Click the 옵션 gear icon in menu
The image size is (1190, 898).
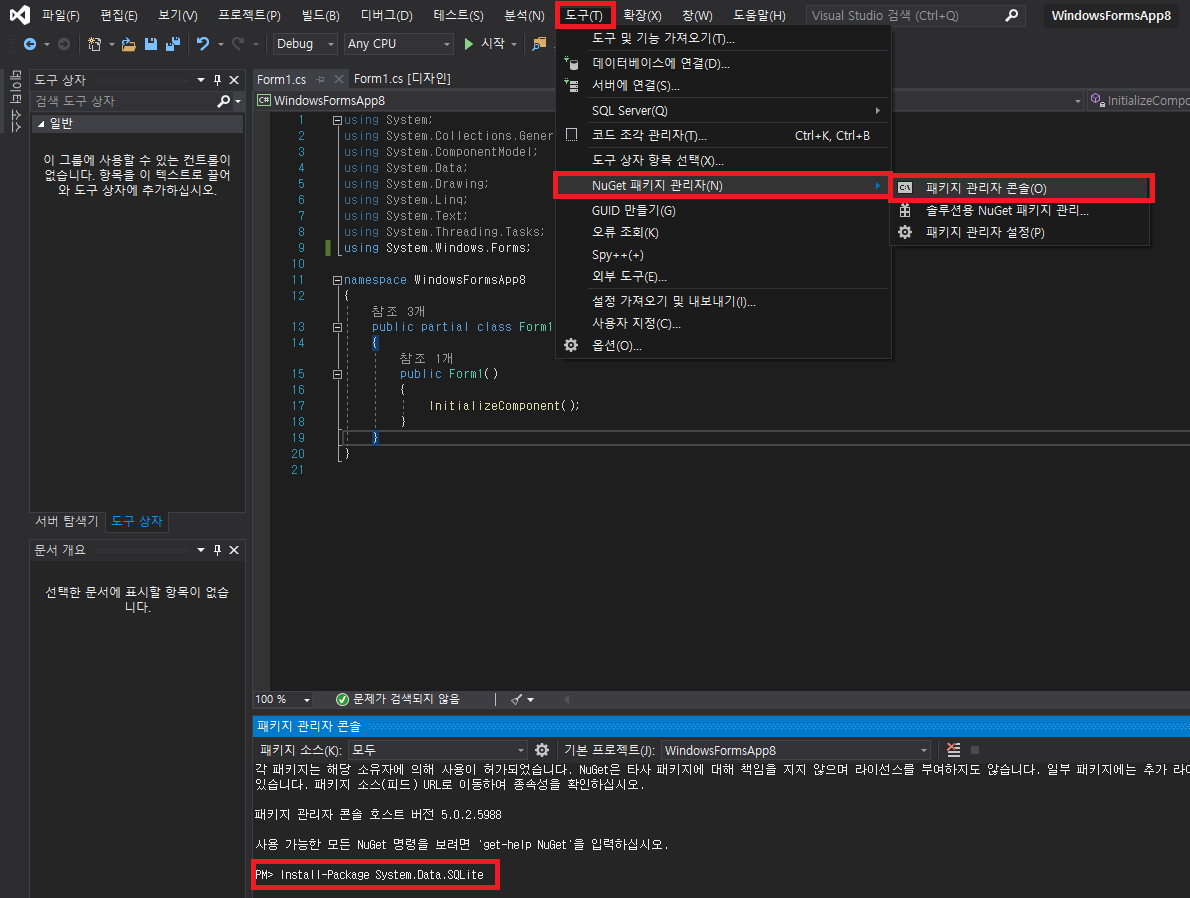pos(571,345)
